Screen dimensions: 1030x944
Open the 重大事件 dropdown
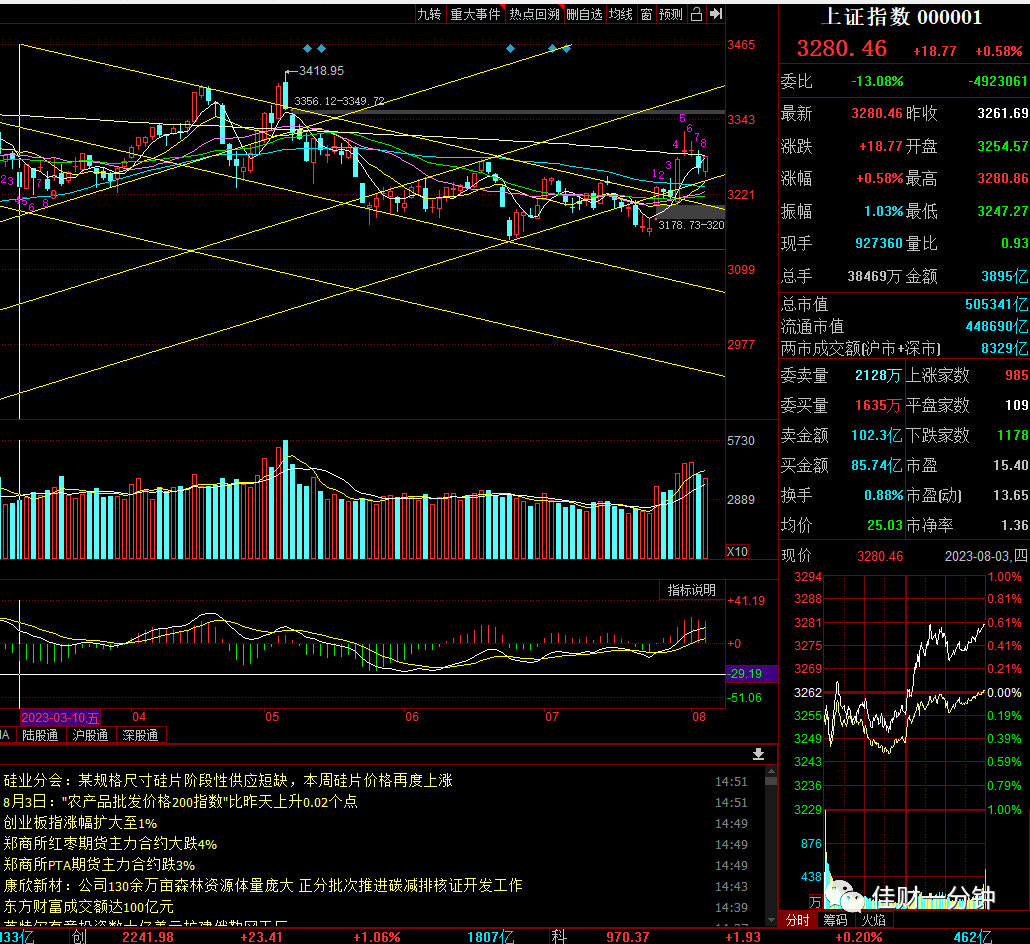point(476,14)
